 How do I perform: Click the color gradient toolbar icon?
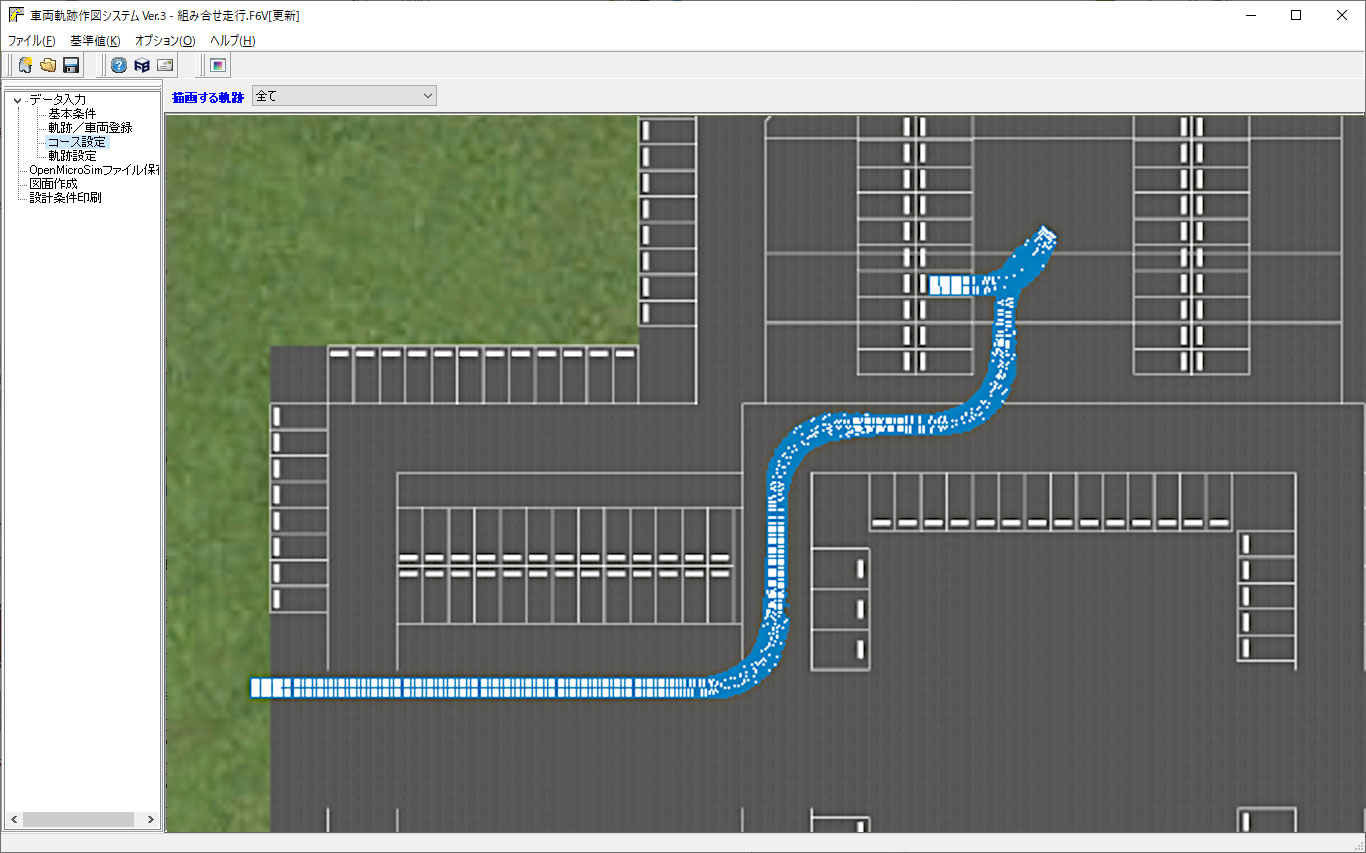click(x=218, y=66)
